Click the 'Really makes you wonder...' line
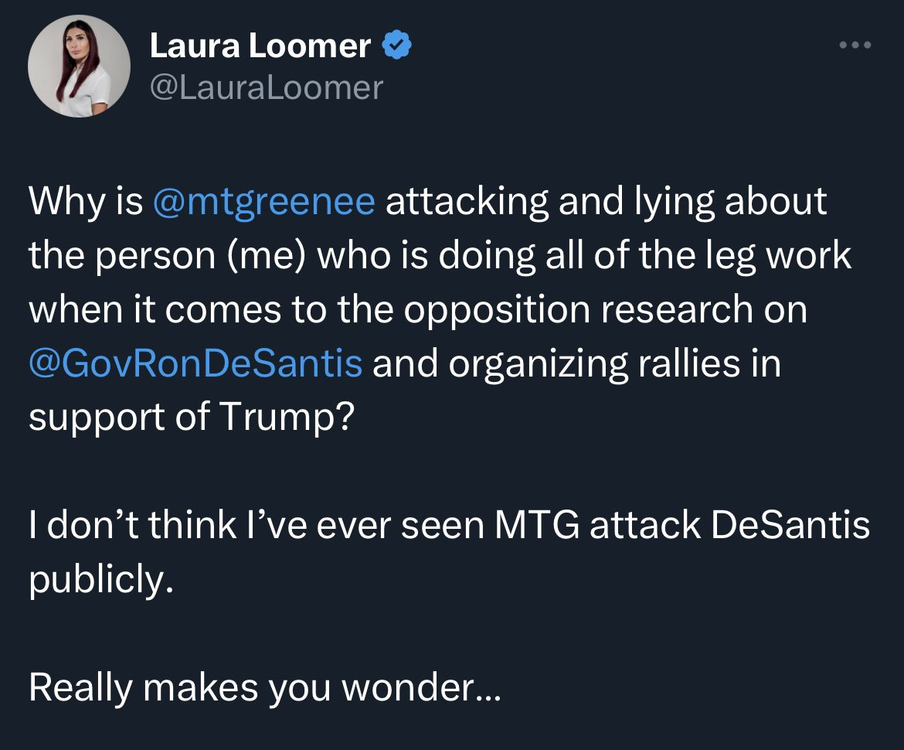 pyautogui.click(x=264, y=686)
